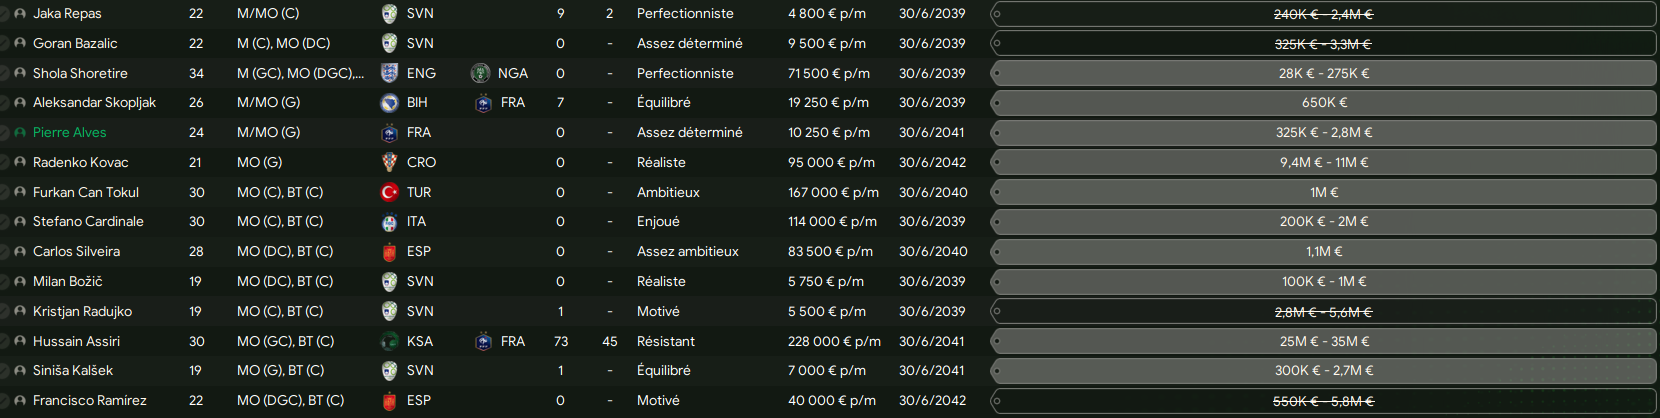This screenshot has height=418, width=1660.
Task: Click the Italy crest beside Stefano Cardinale
Action: click(x=389, y=222)
